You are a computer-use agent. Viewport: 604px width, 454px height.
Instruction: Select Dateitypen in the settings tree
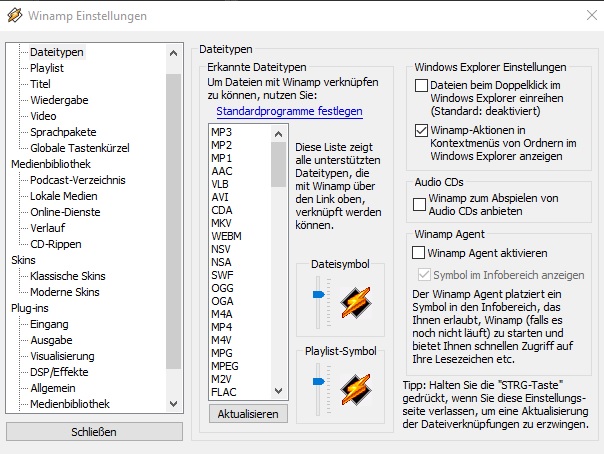tap(57, 52)
